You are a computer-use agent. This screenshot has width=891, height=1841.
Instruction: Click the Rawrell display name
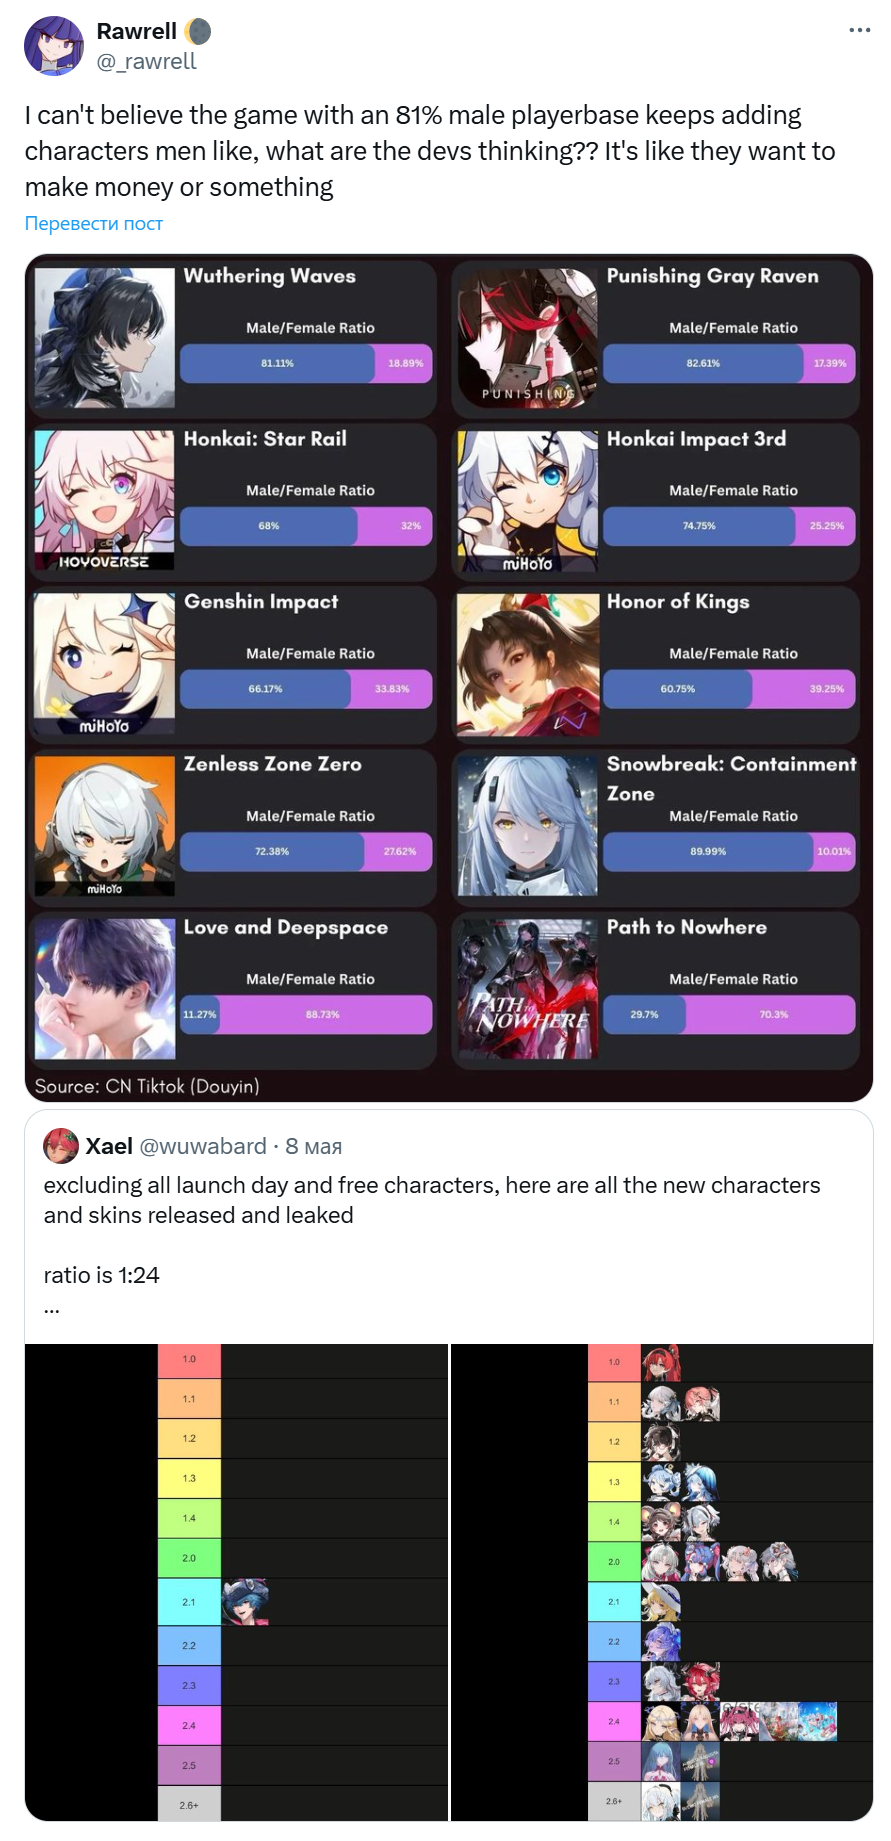137,31
